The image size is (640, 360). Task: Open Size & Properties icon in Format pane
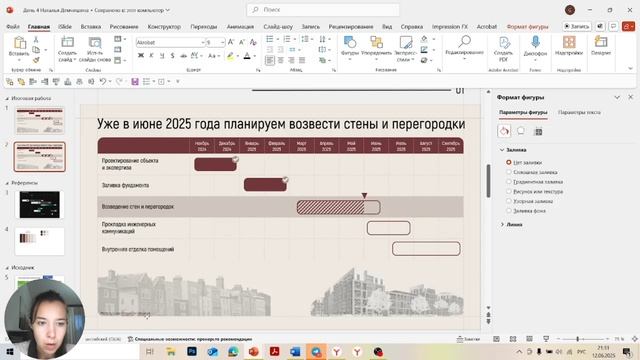coord(538,131)
